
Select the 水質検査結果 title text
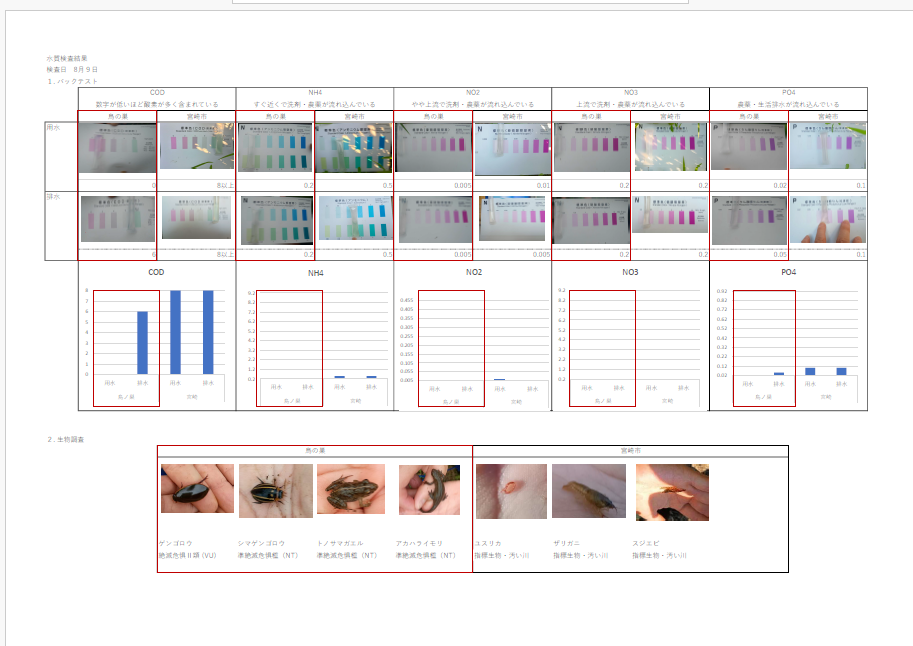pyautogui.click(x=61, y=59)
